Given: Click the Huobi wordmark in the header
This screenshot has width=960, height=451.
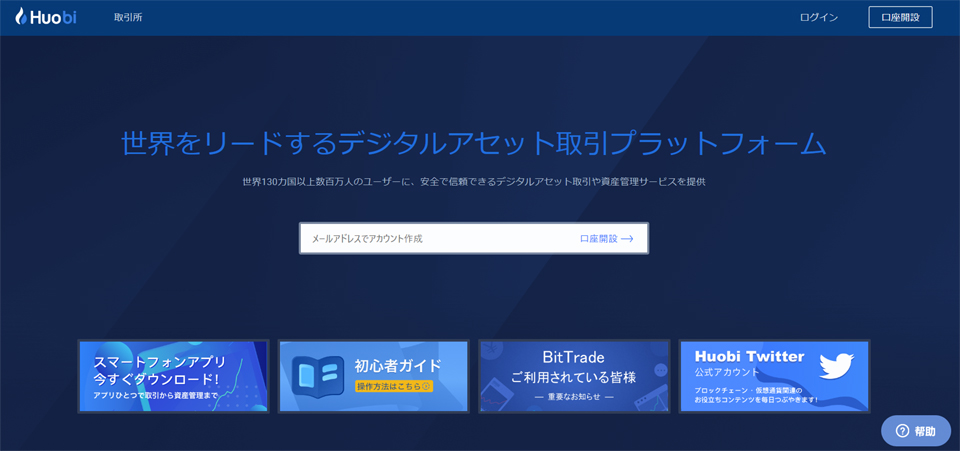Looking at the screenshot, I should point(54,17).
